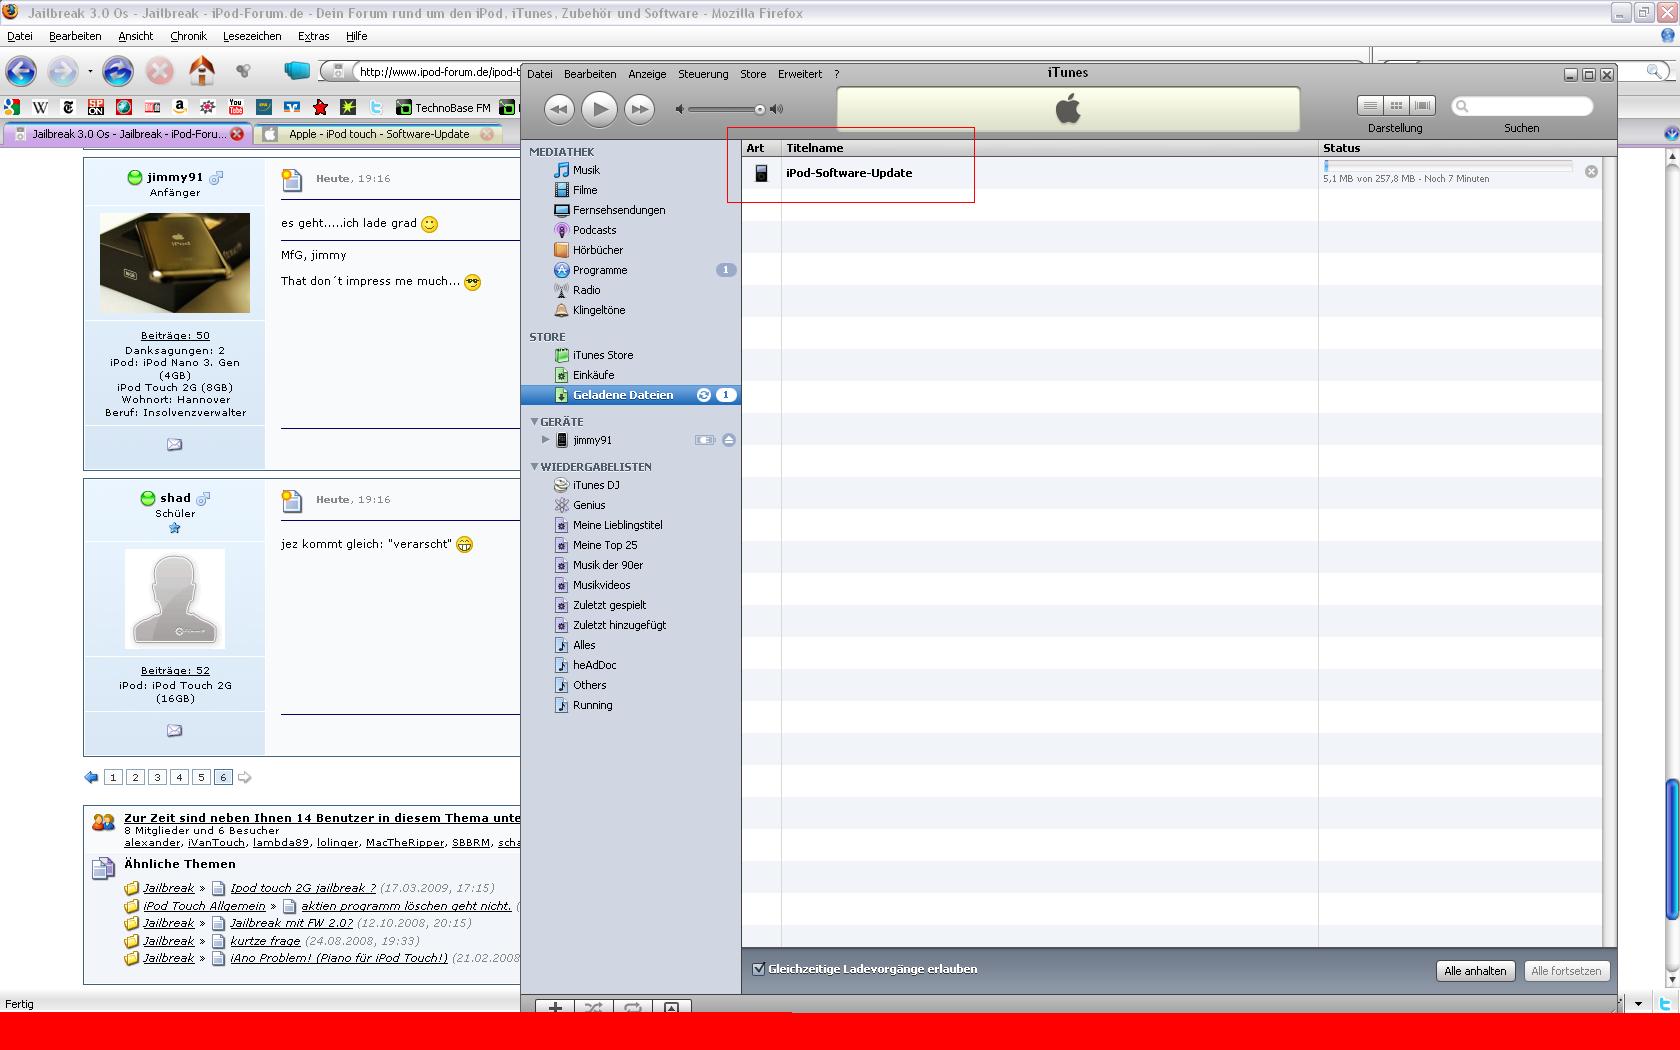Open the Amazon bookmark
The width and height of the screenshot is (1680, 1050).
click(180, 107)
